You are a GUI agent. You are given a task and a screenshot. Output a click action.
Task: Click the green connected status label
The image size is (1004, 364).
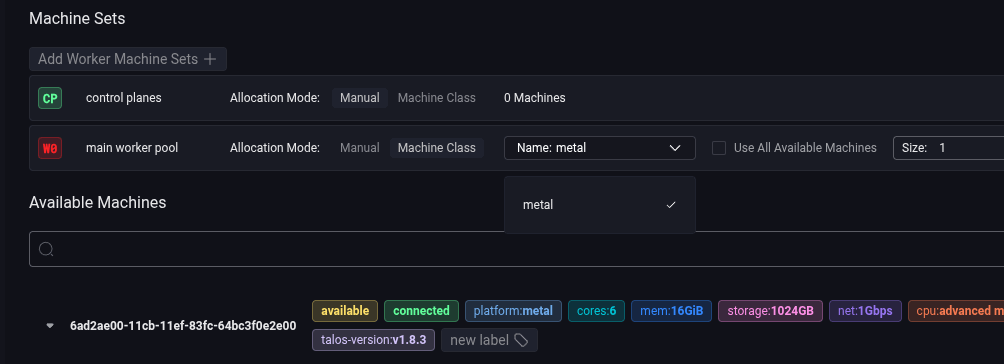(x=421, y=311)
